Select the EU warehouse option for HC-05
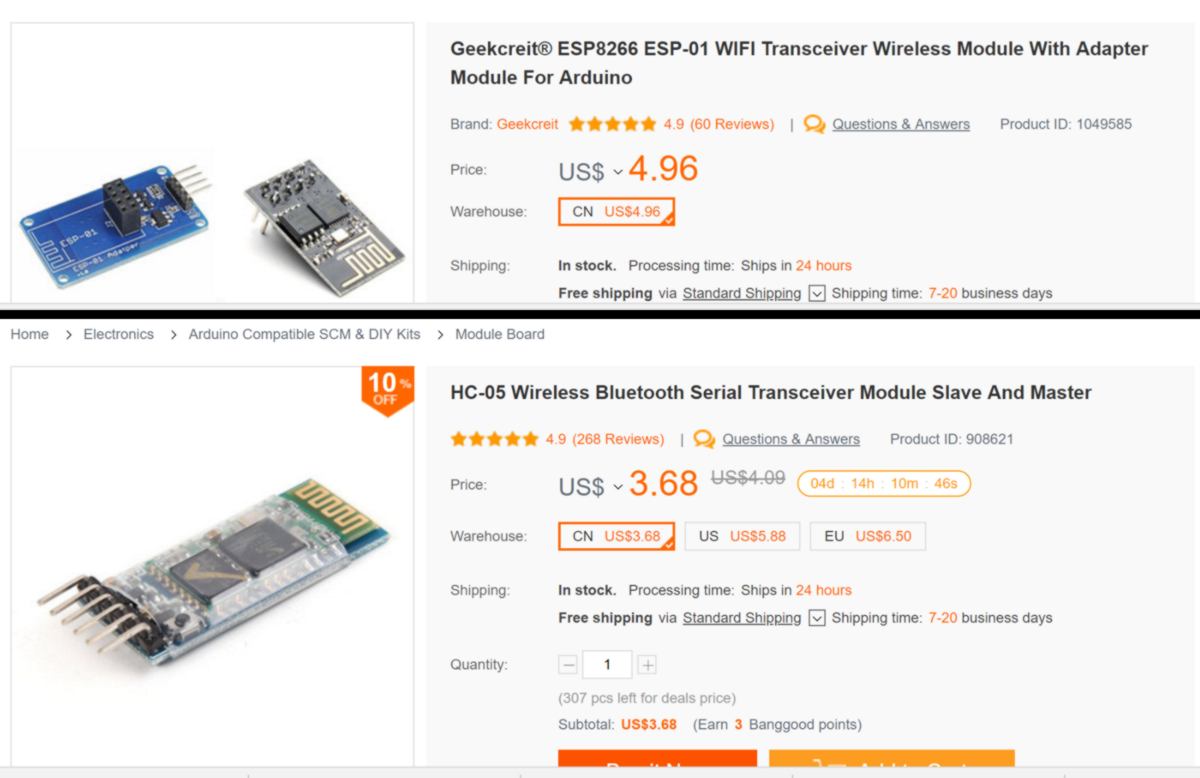1200x778 pixels. click(x=867, y=536)
